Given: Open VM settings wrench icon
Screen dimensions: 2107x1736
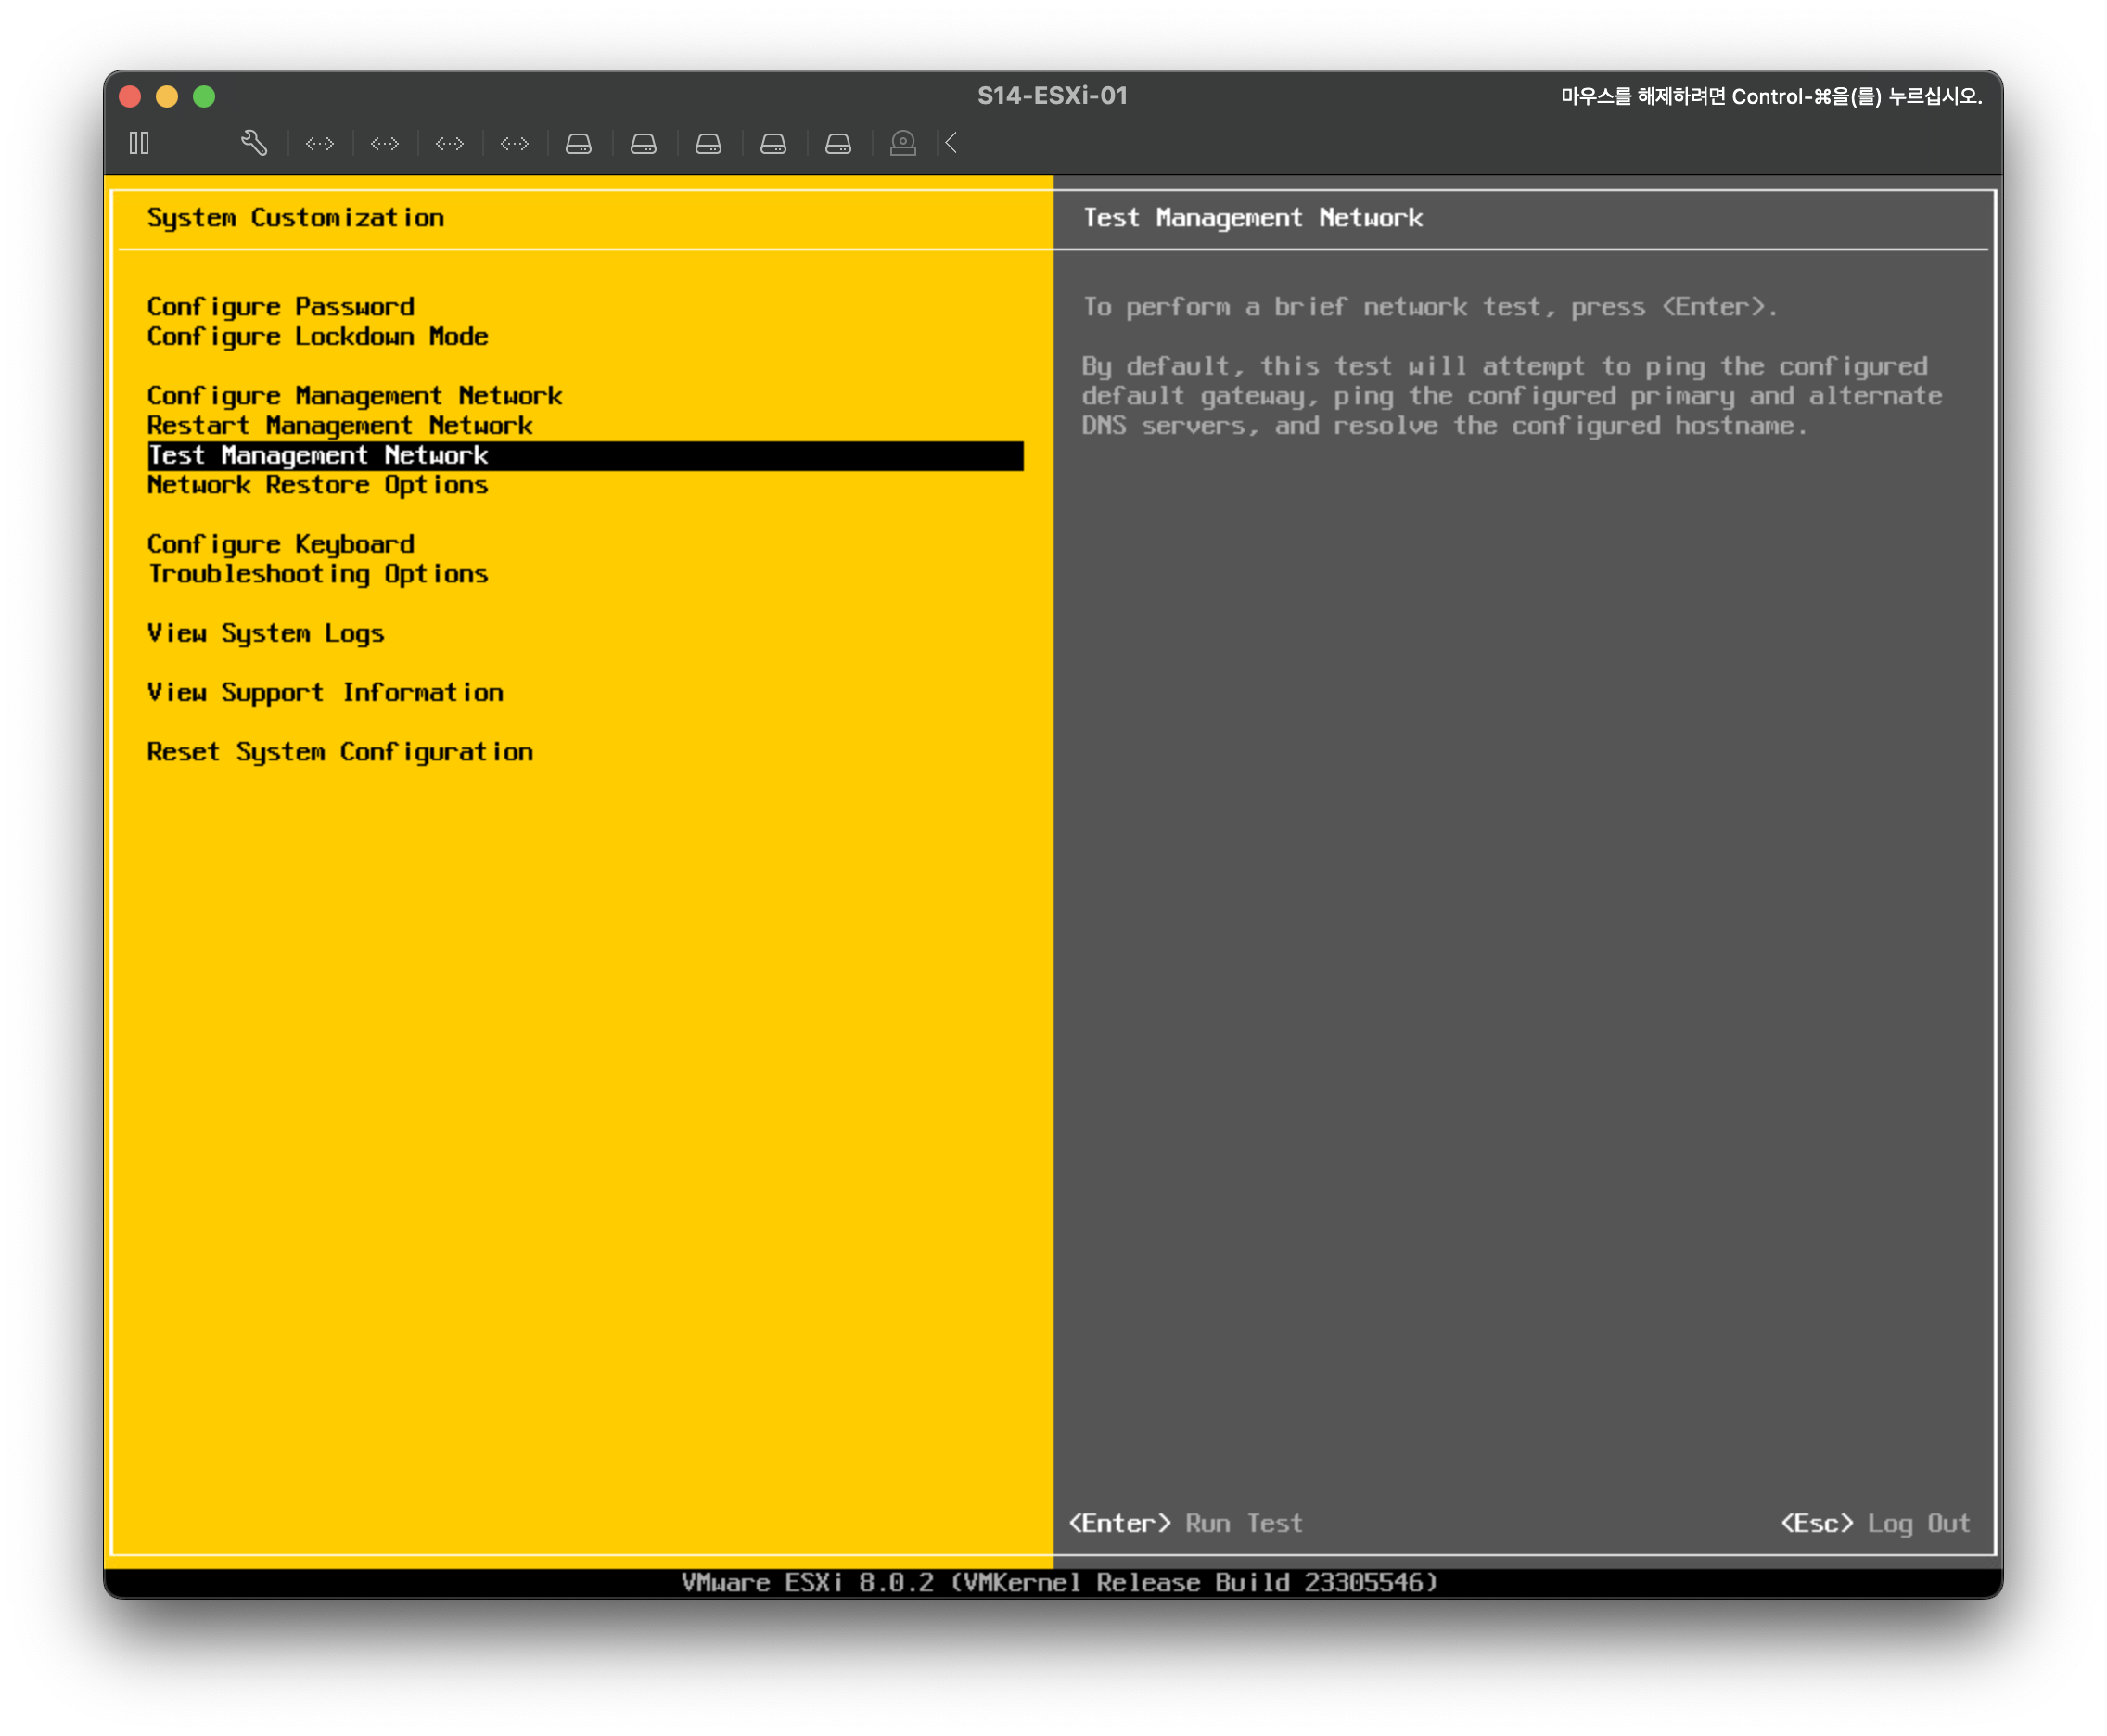Looking at the screenshot, I should click(254, 143).
